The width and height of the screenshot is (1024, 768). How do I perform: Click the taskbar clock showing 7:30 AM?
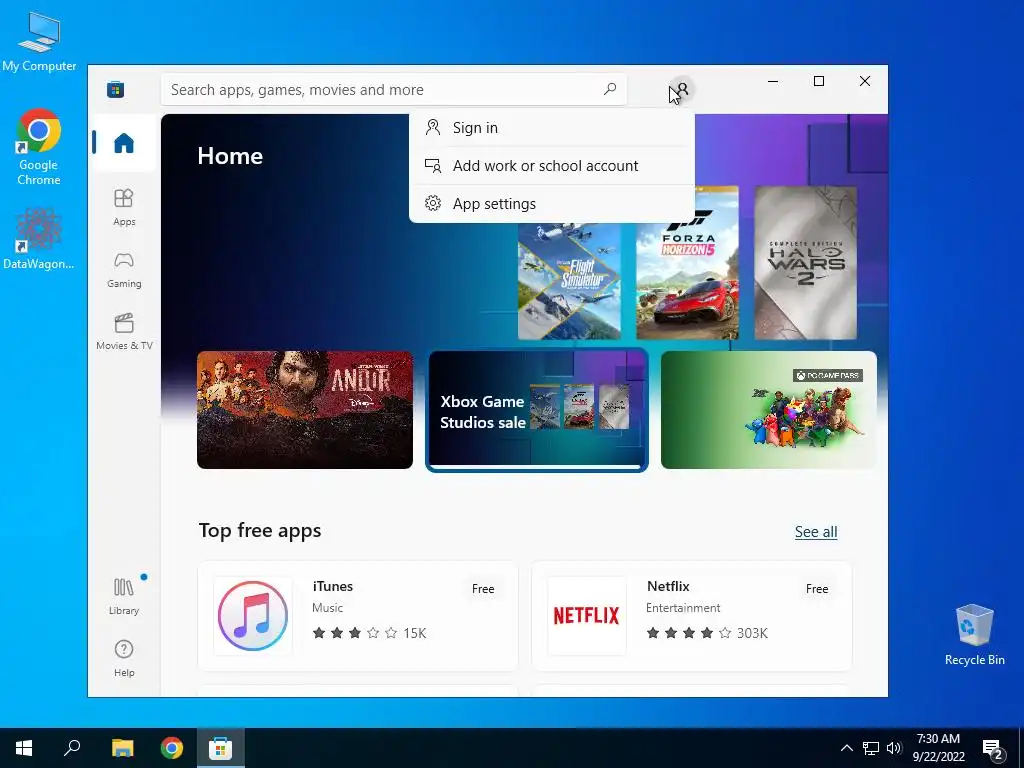pyautogui.click(x=938, y=748)
